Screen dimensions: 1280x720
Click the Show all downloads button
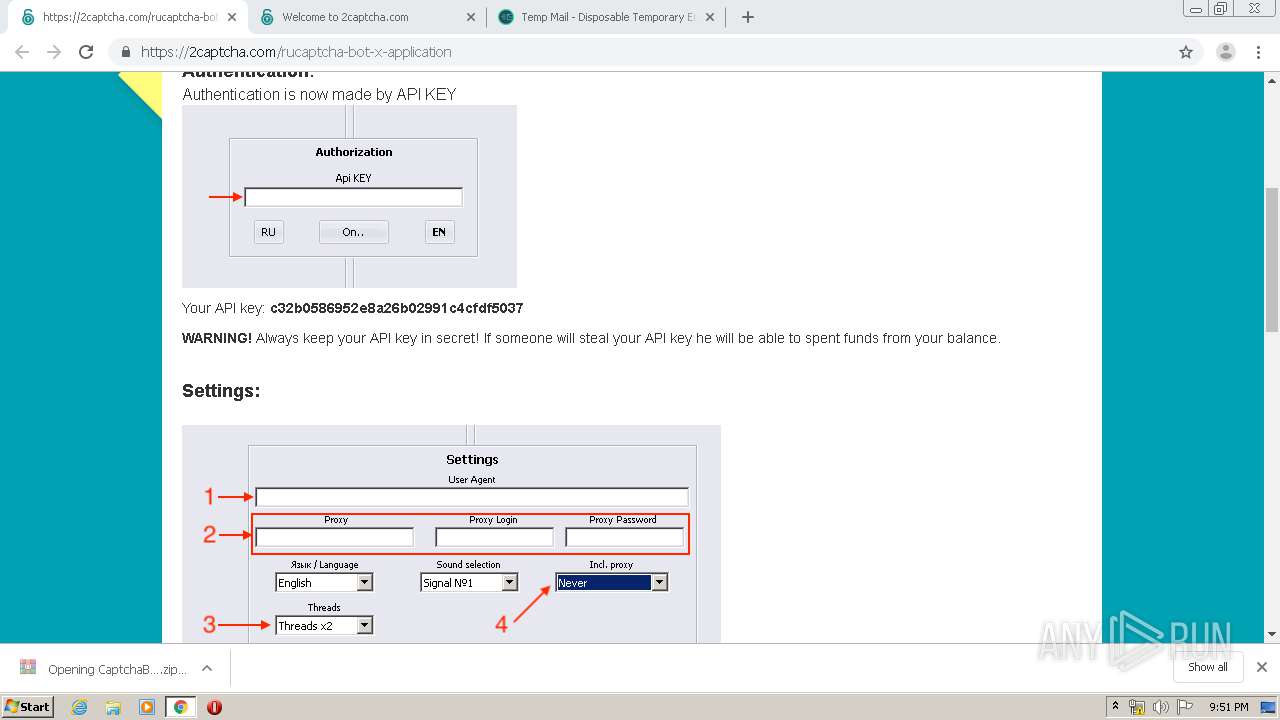tap(1207, 667)
